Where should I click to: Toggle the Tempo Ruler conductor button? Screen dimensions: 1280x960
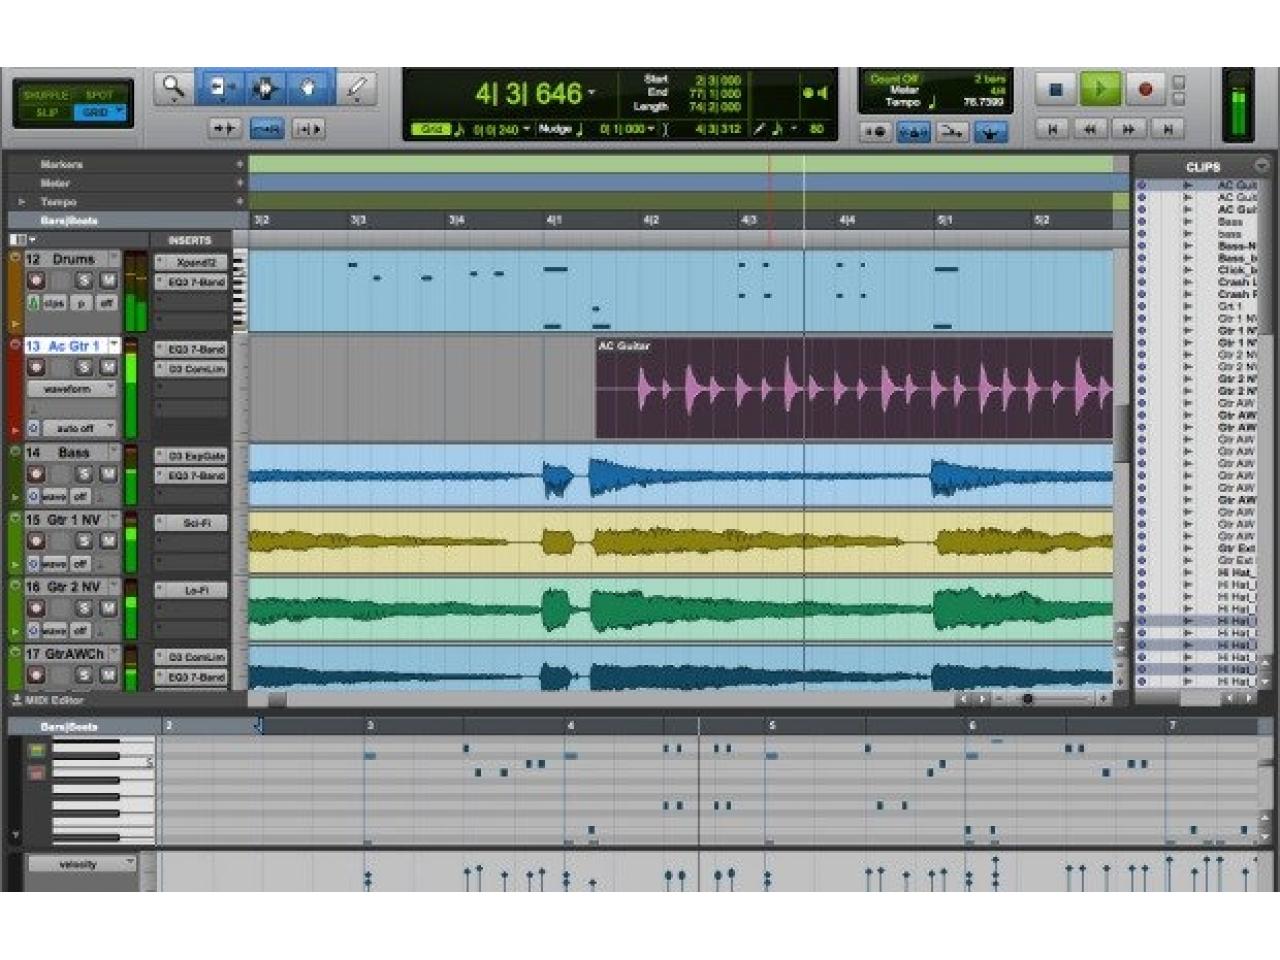990,131
